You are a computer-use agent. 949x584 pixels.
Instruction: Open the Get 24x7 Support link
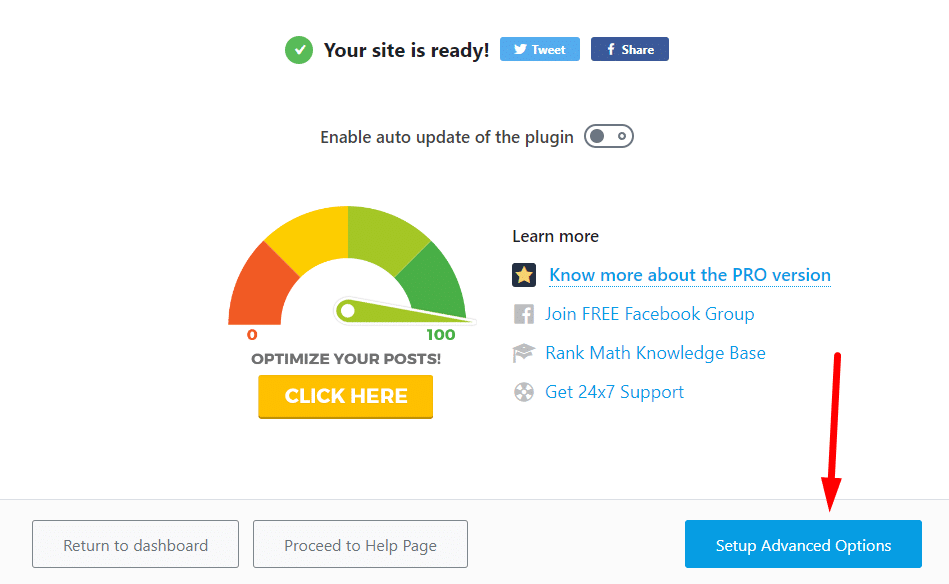pos(614,392)
